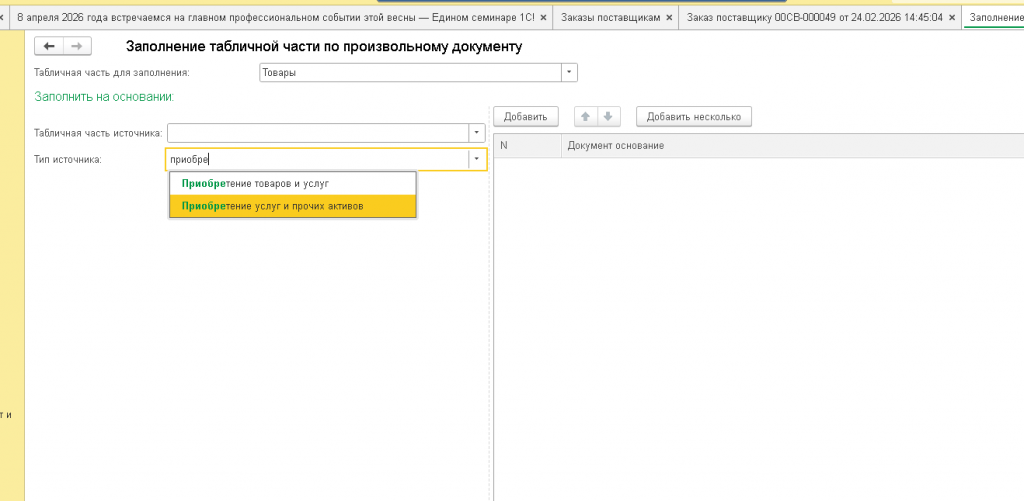Screen dimensions: 1024x501
Task: Click the Табличная часть источника text field
Action: pos(316,133)
